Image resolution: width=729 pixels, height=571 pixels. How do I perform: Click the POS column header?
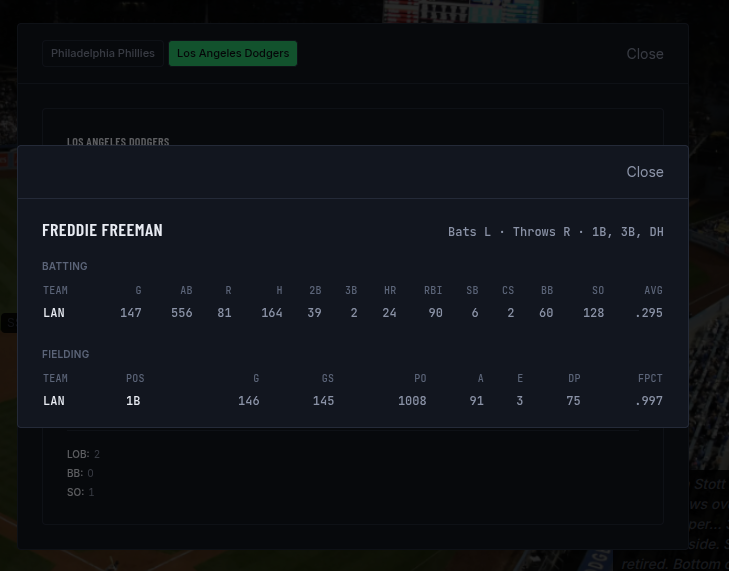(135, 378)
